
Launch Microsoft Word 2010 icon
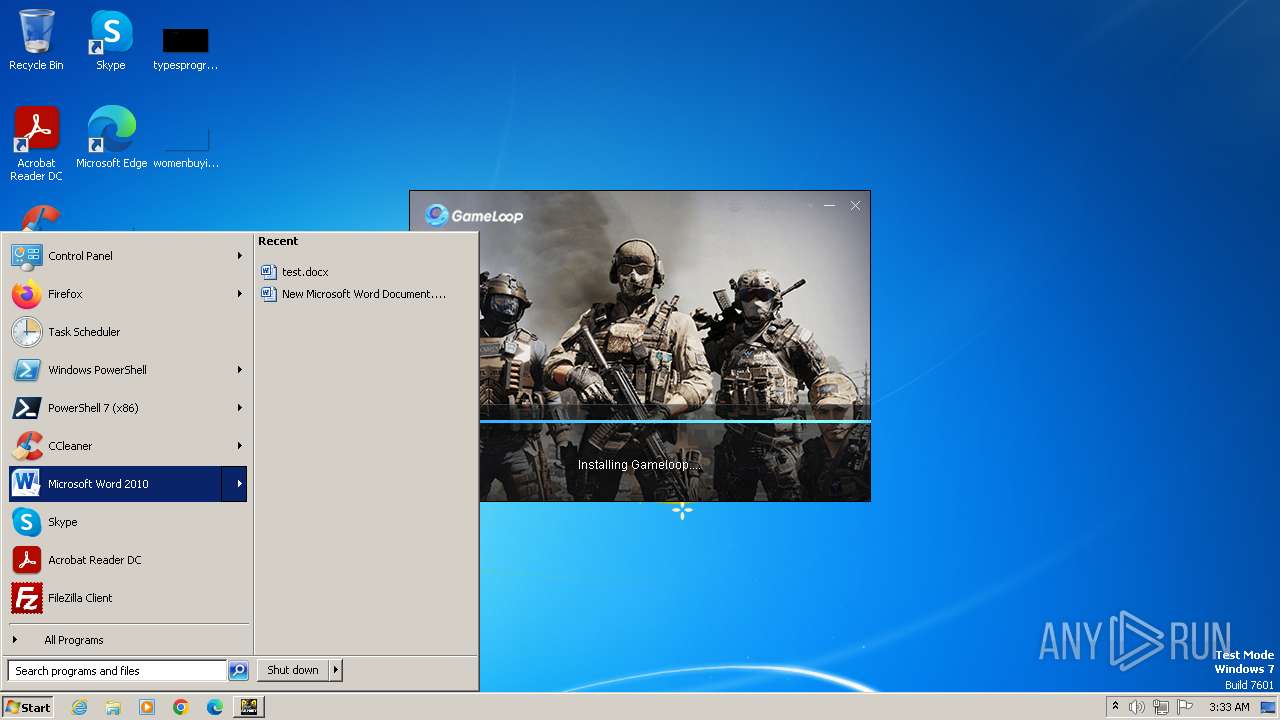point(26,484)
